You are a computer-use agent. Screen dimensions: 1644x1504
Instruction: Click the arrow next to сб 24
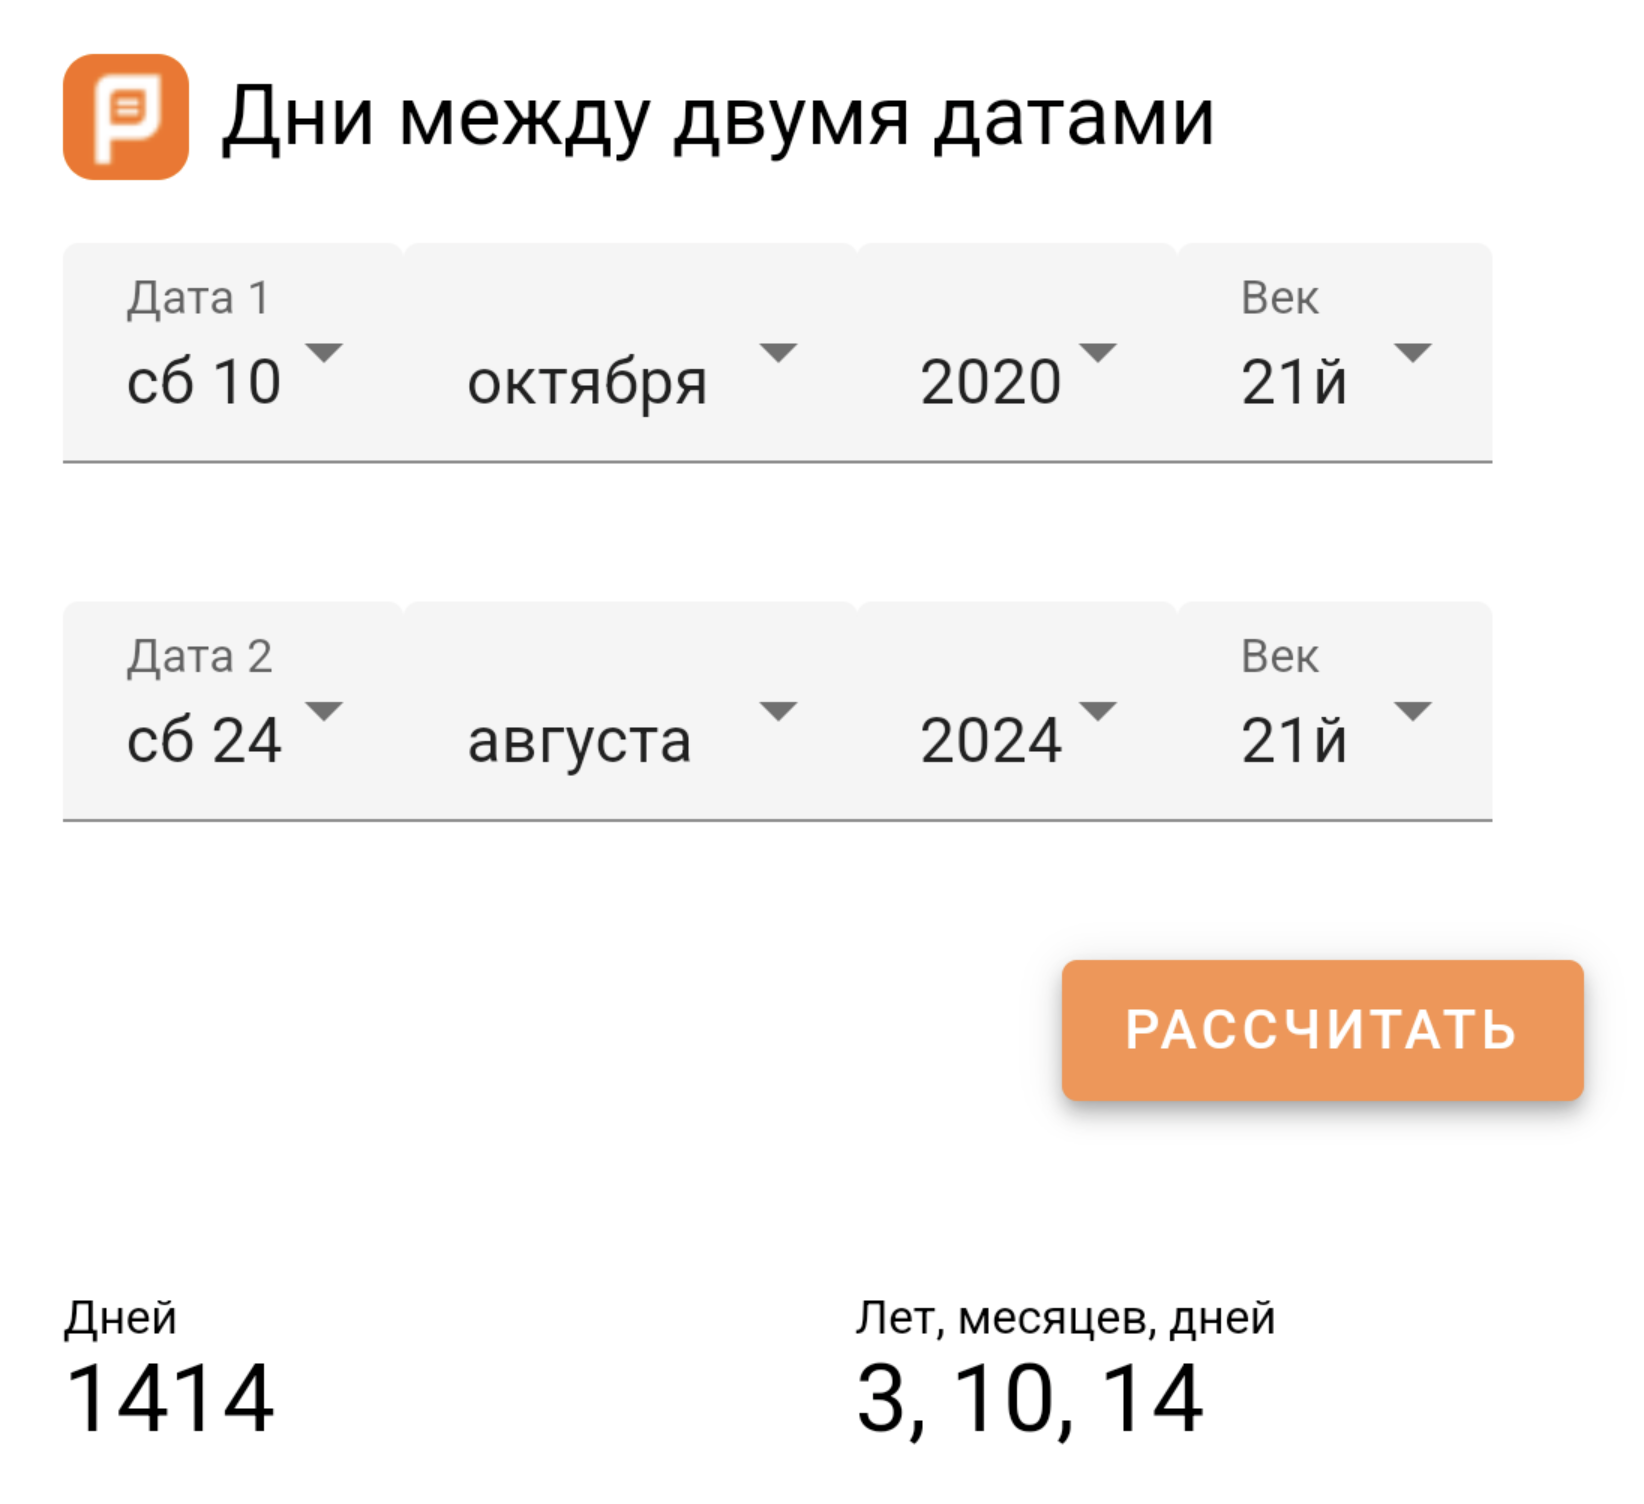tap(324, 711)
